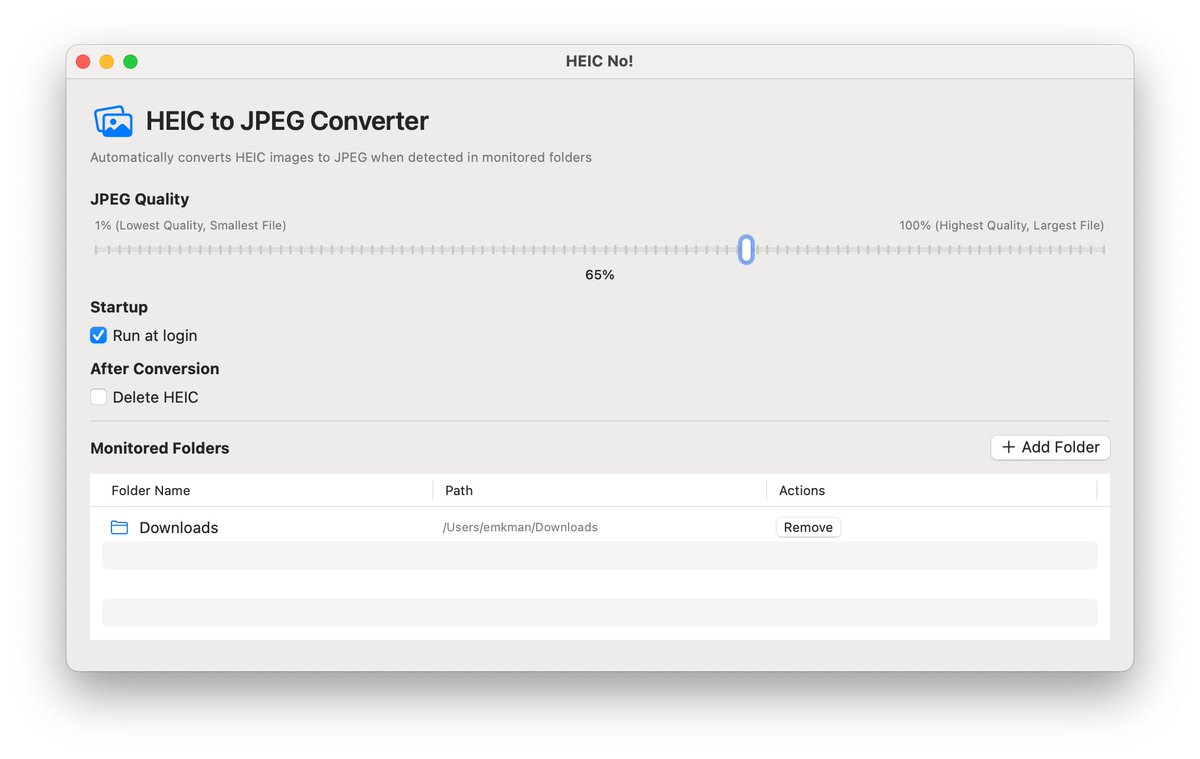Select the Downloads folder row name
The image size is (1200, 759).
click(179, 527)
